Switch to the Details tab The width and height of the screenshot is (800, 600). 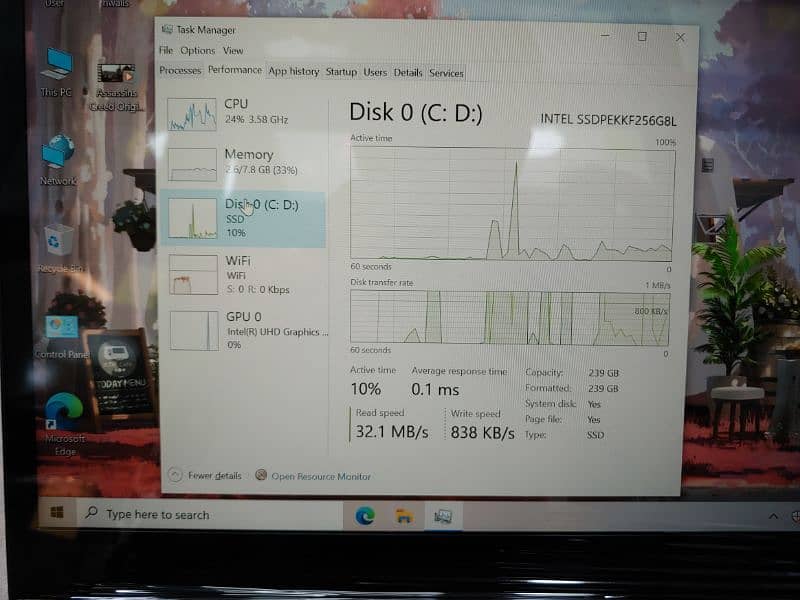click(x=408, y=72)
